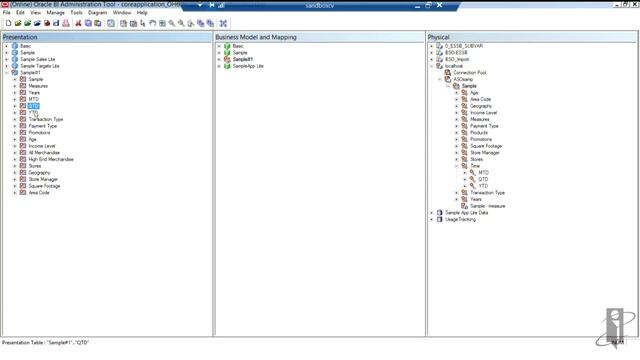Click the Save floppy disk toolbar icon
This screenshot has height=360, width=640.
[x=56, y=23]
